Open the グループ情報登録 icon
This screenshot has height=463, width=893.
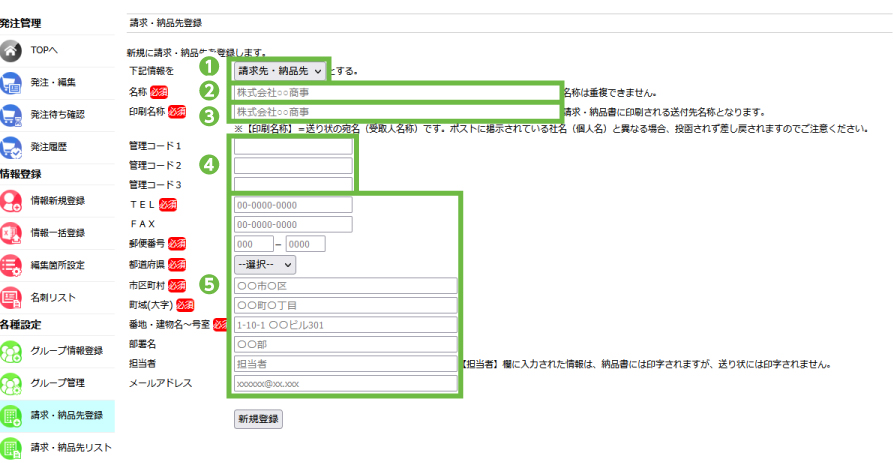[12, 351]
